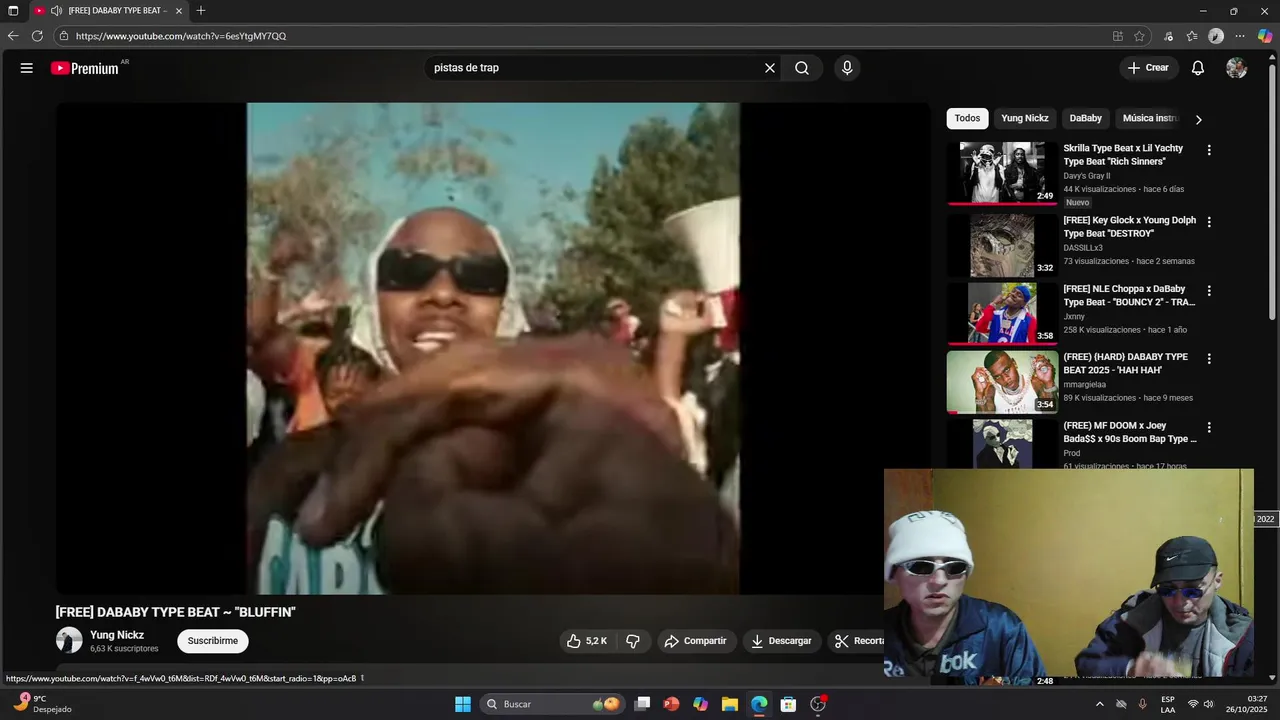Open the apps split-screen icon in address bar

pos(1118,36)
